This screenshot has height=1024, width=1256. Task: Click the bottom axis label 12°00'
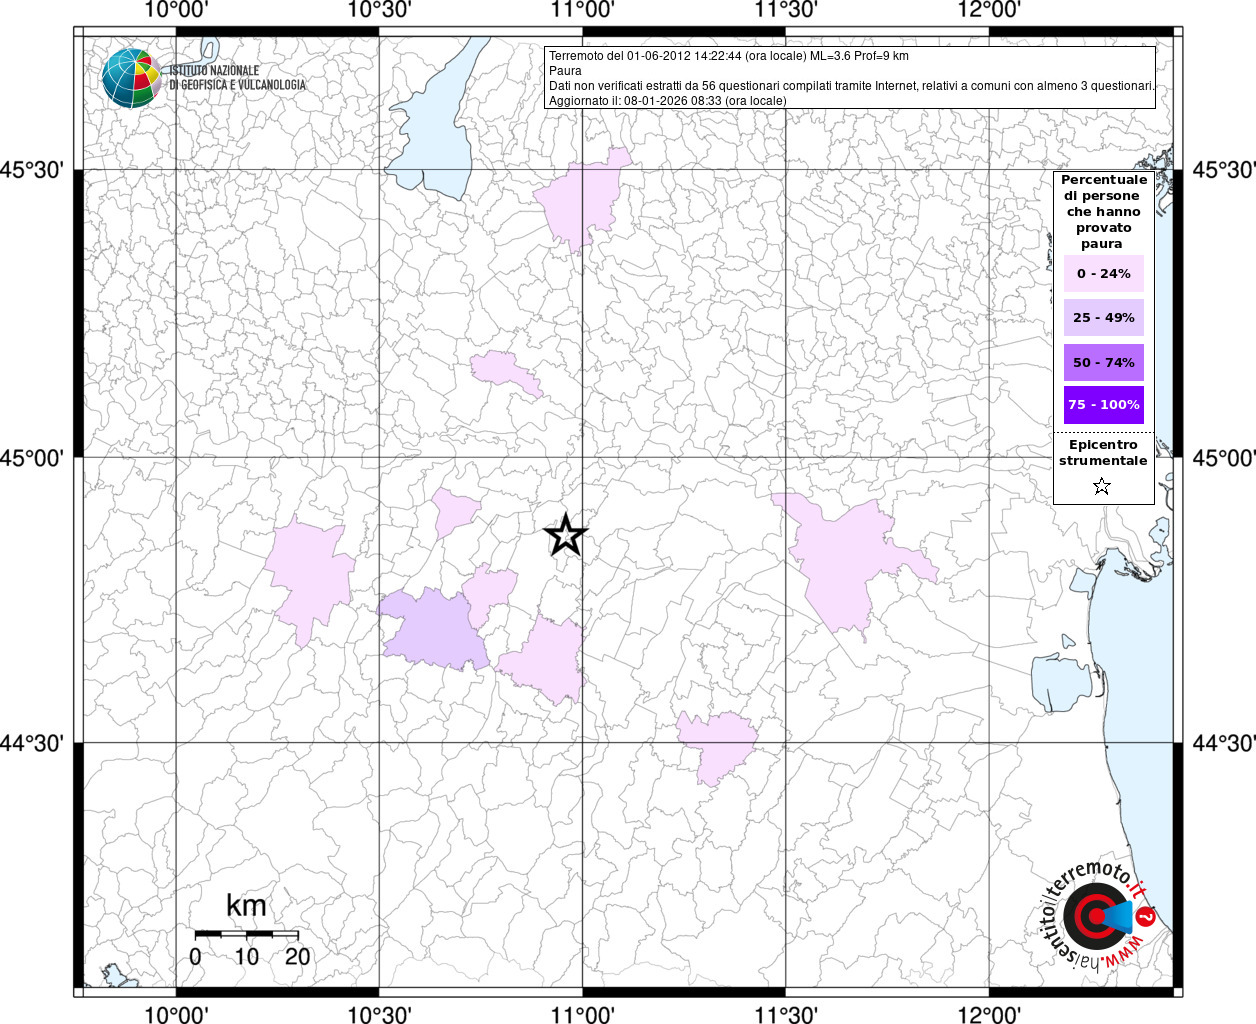(989, 1014)
